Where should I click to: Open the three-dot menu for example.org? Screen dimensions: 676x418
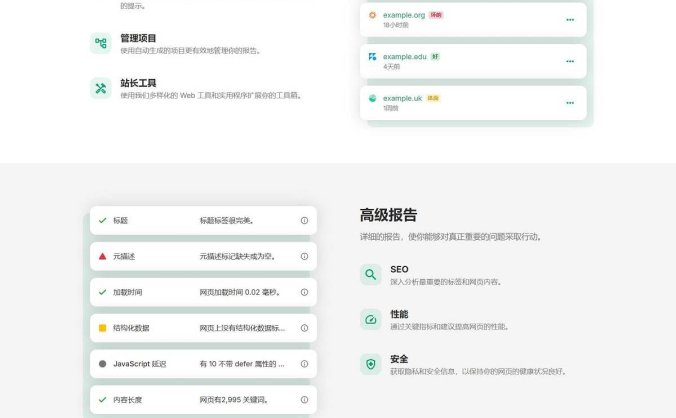click(570, 20)
